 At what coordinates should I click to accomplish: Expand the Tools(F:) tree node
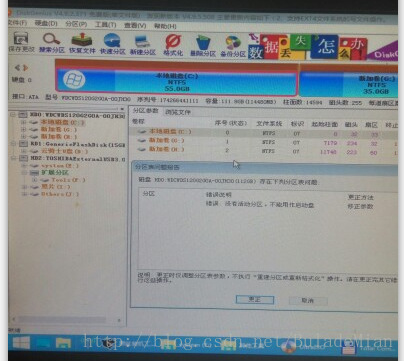tap(34, 180)
